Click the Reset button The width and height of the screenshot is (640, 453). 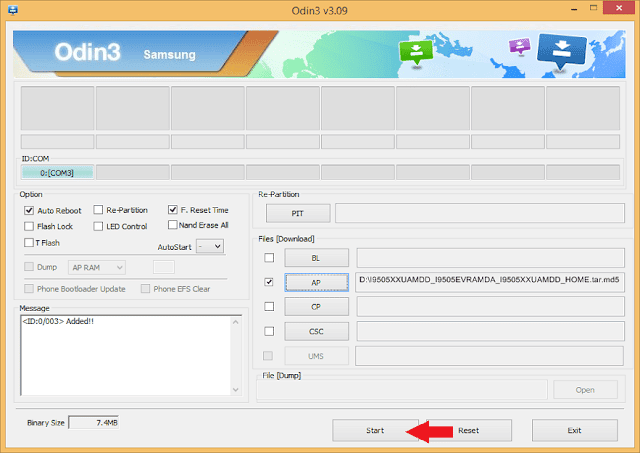pyautogui.click(x=469, y=430)
